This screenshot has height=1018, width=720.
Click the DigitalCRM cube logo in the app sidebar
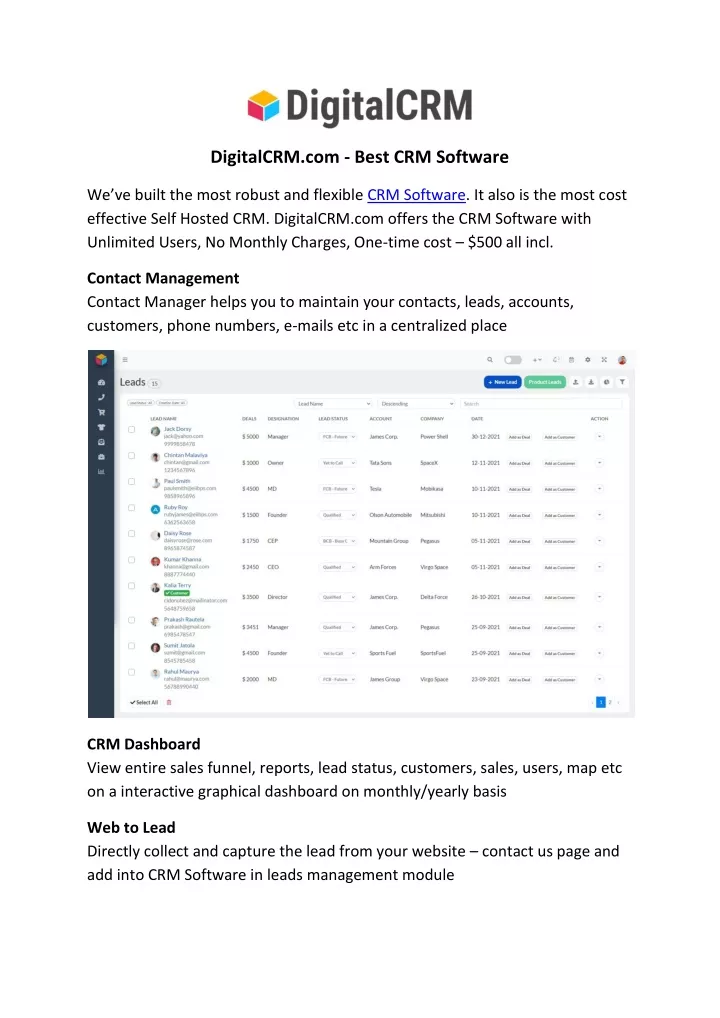pos(101,360)
